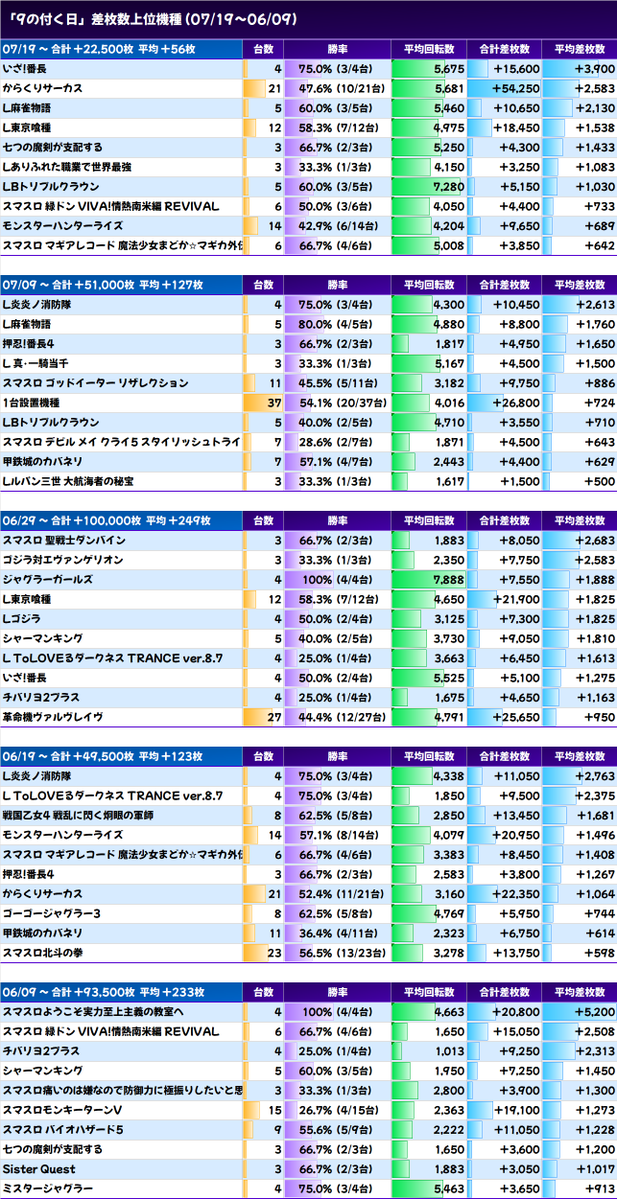This screenshot has width=617, height=1199.
Task: Click the total difference value +54,250
Action: click(517, 89)
